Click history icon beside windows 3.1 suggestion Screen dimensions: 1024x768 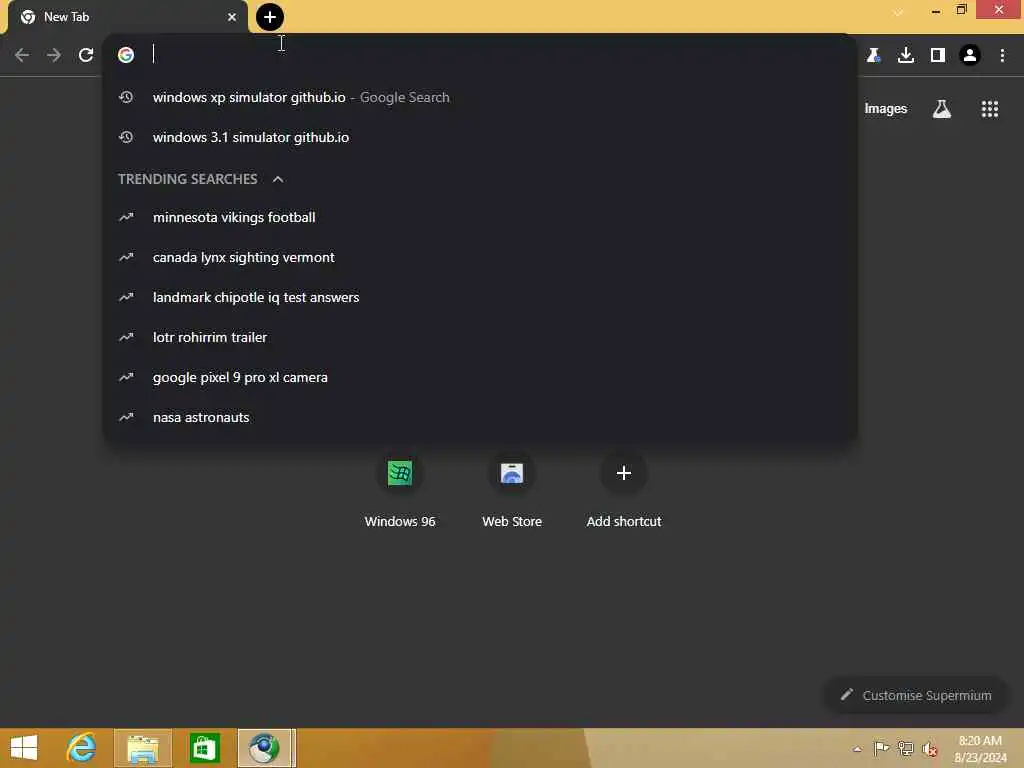pyautogui.click(x=126, y=137)
